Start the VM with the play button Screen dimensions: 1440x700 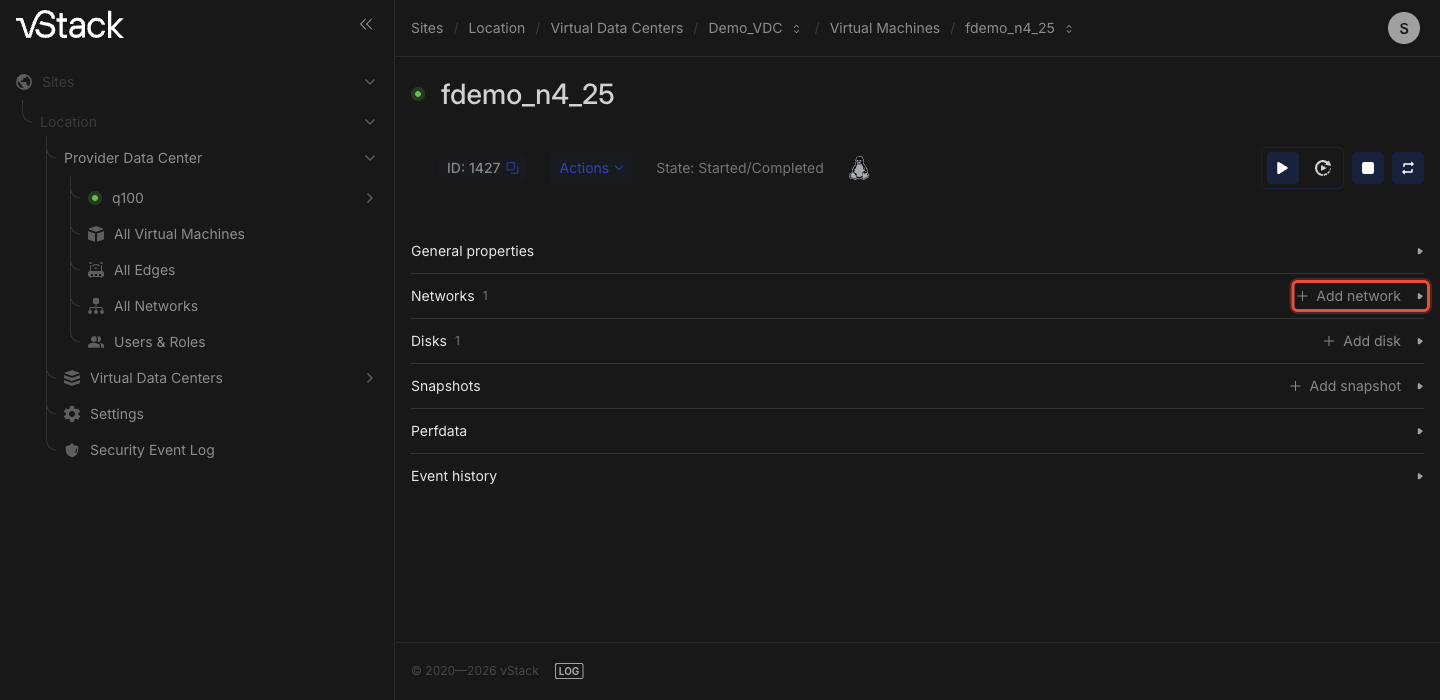coord(1282,168)
